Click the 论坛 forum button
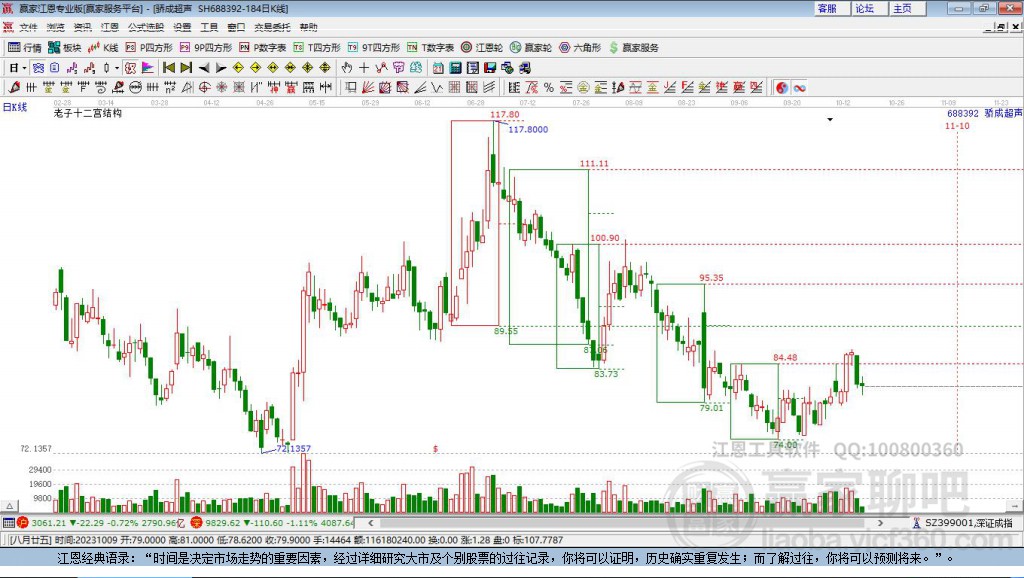This screenshot has width=1024, height=578. (870, 8)
